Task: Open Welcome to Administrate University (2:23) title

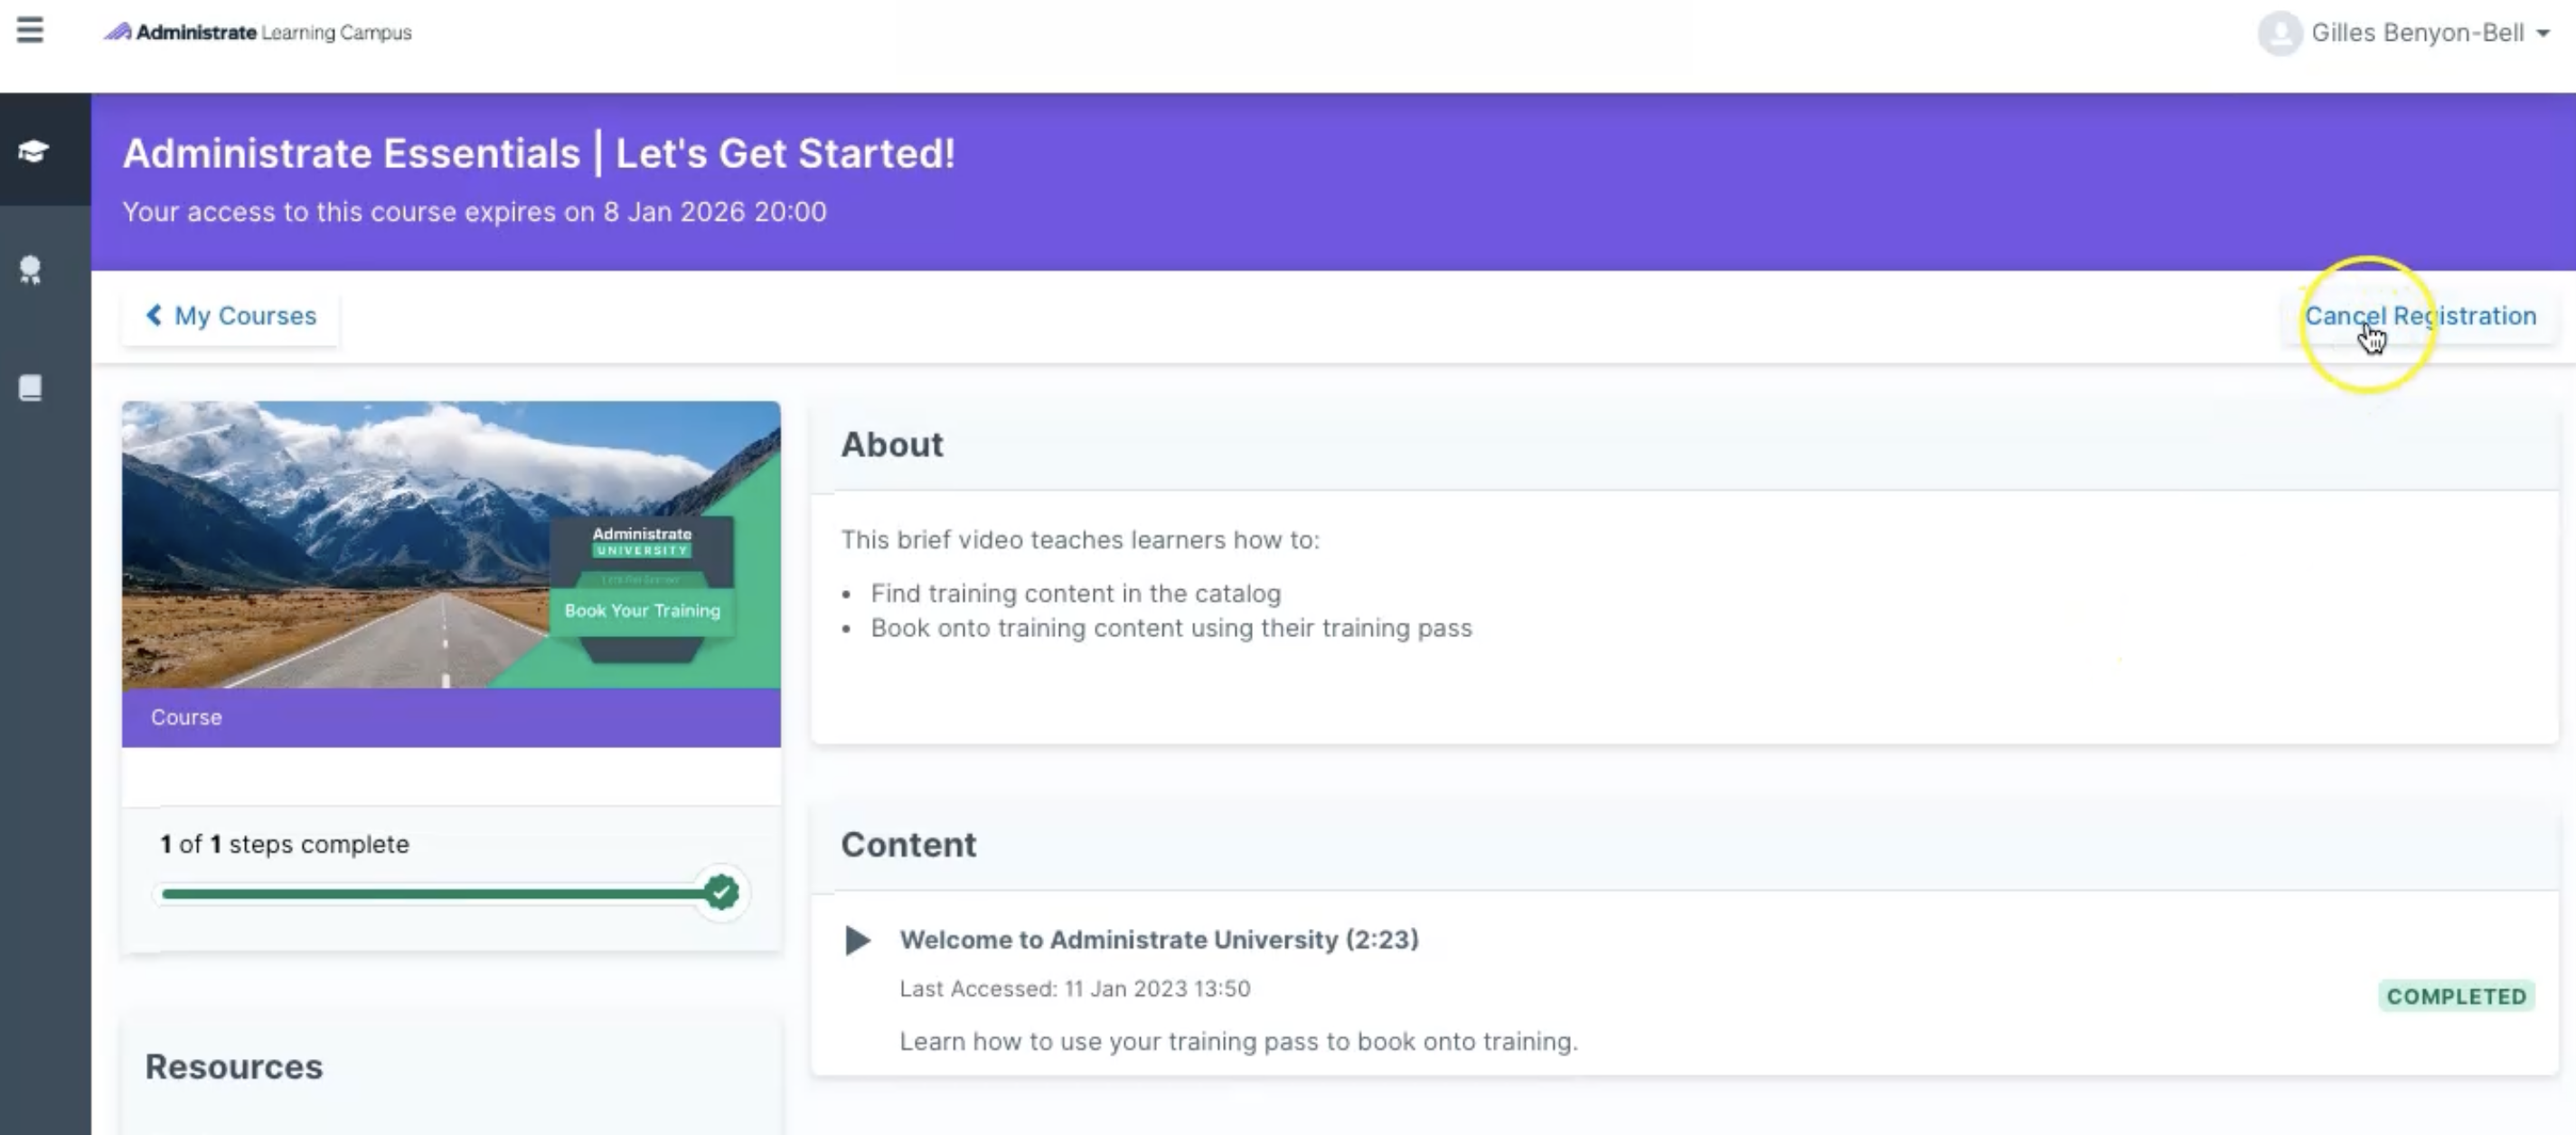Action: (x=1159, y=940)
